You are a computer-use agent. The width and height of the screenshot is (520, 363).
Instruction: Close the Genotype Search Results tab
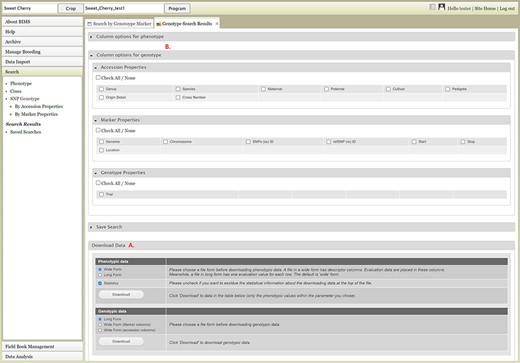pyautogui.click(x=217, y=24)
